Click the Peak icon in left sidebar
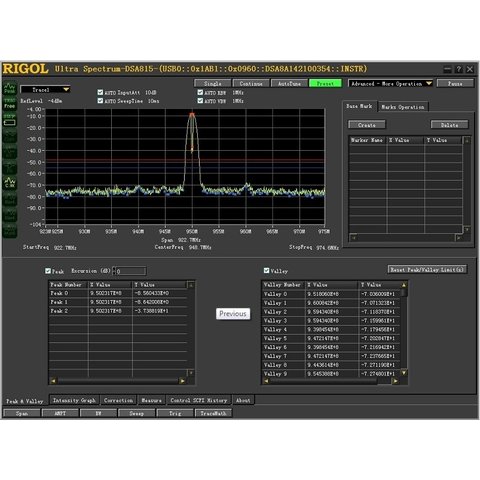The height and width of the screenshot is (480, 480). click(9, 89)
